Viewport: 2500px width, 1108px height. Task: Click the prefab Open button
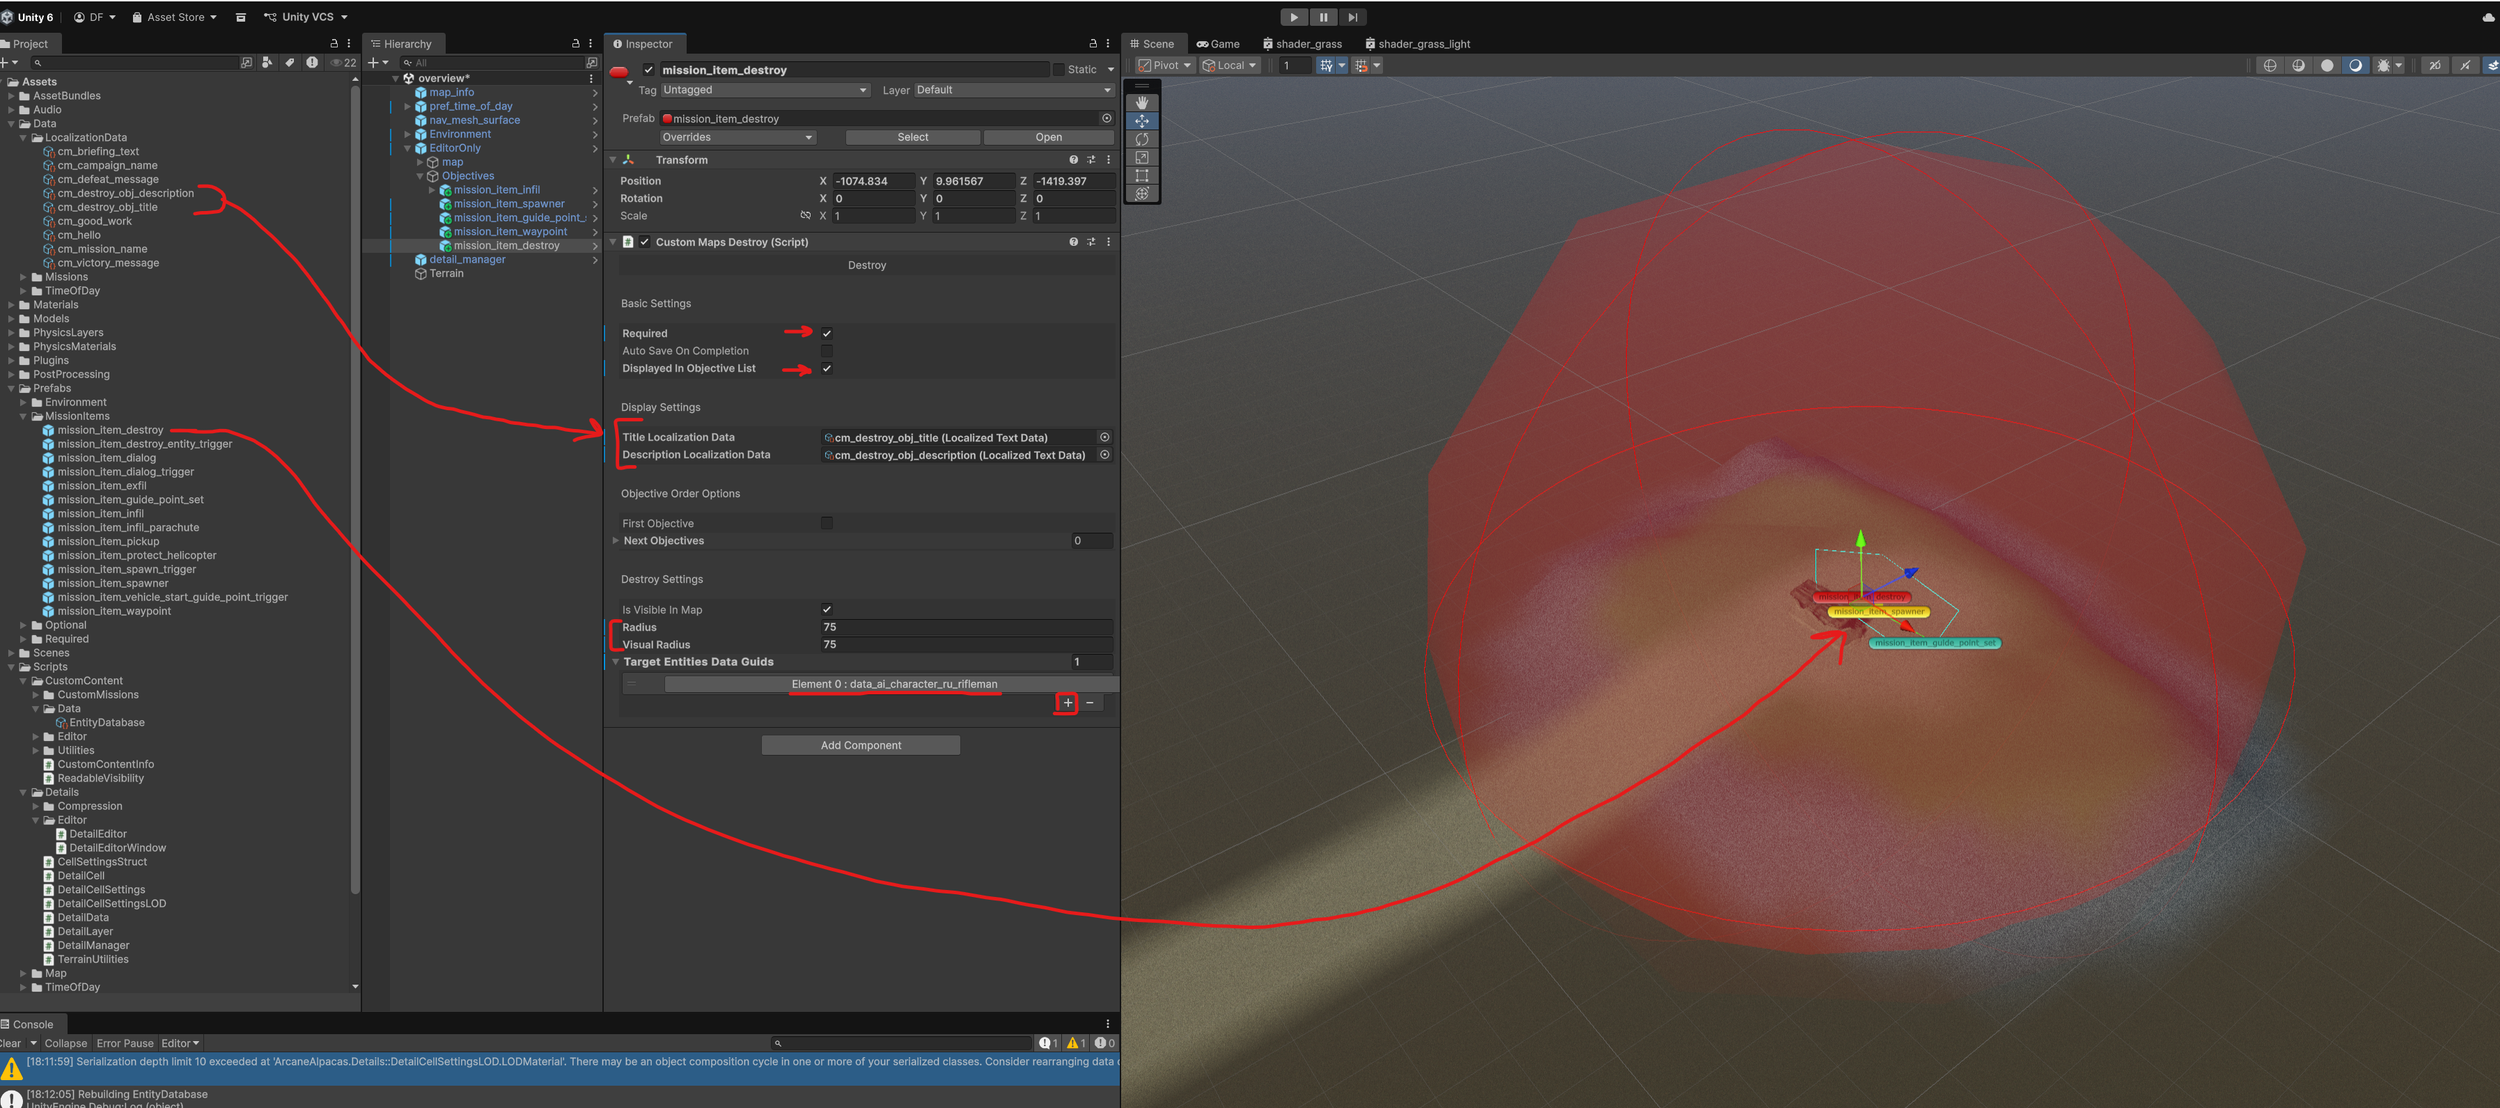pos(1048,137)
